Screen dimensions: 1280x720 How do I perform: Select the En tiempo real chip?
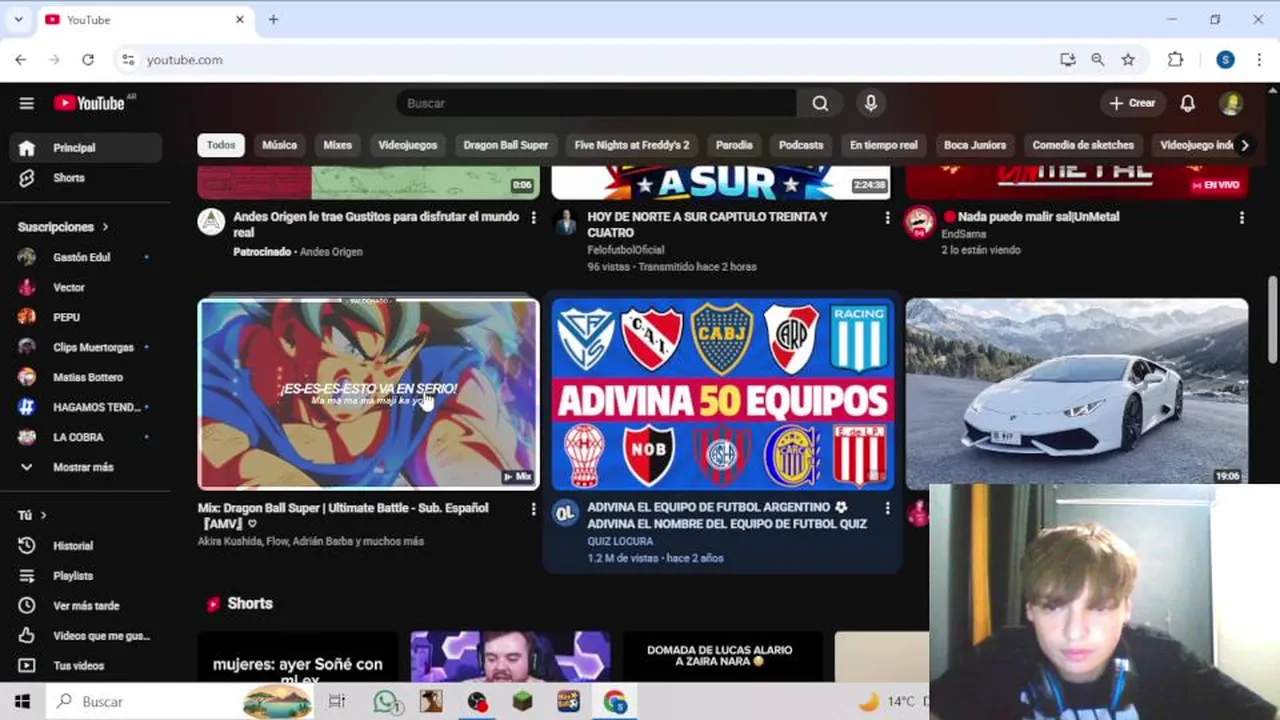pos(883,145)
